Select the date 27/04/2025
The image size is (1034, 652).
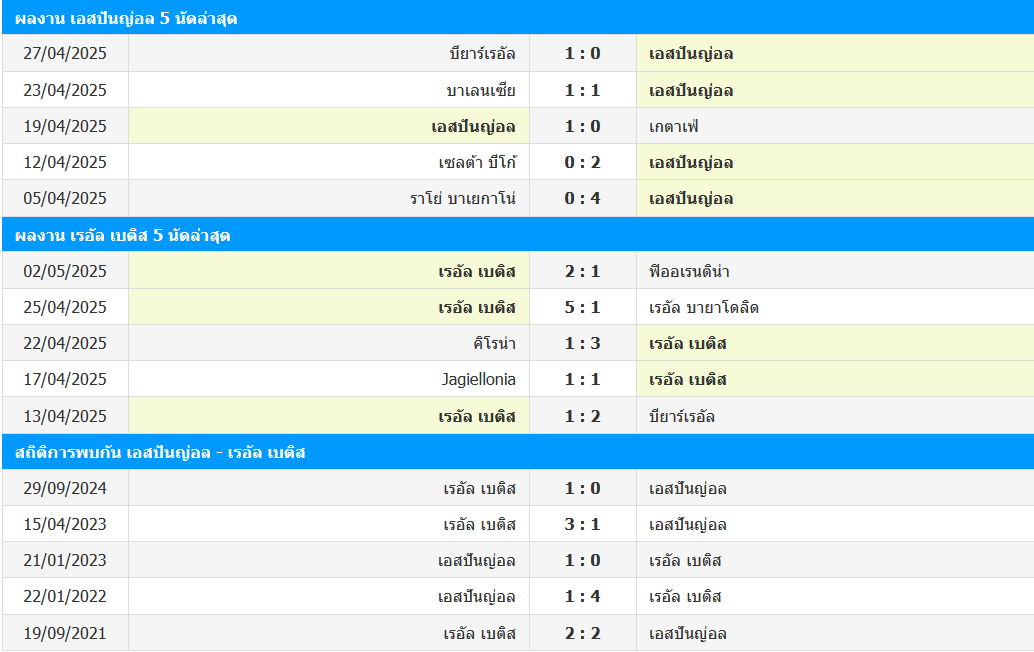[x=65, y=53]
